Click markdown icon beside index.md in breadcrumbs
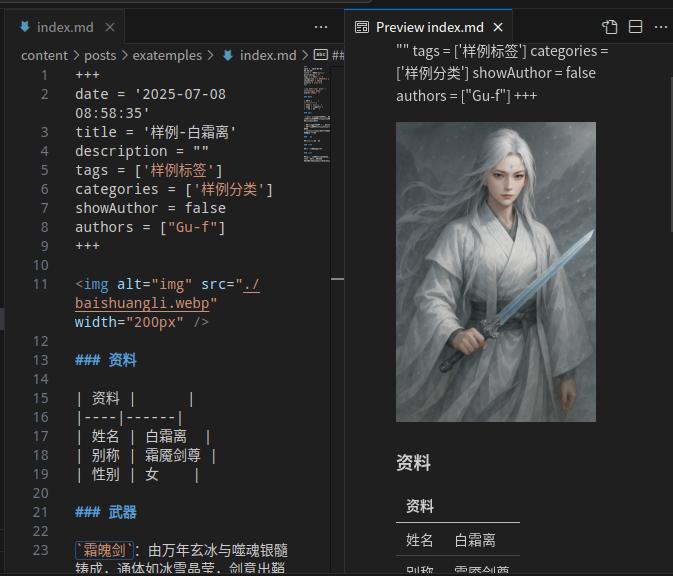 tap(228, 55)
